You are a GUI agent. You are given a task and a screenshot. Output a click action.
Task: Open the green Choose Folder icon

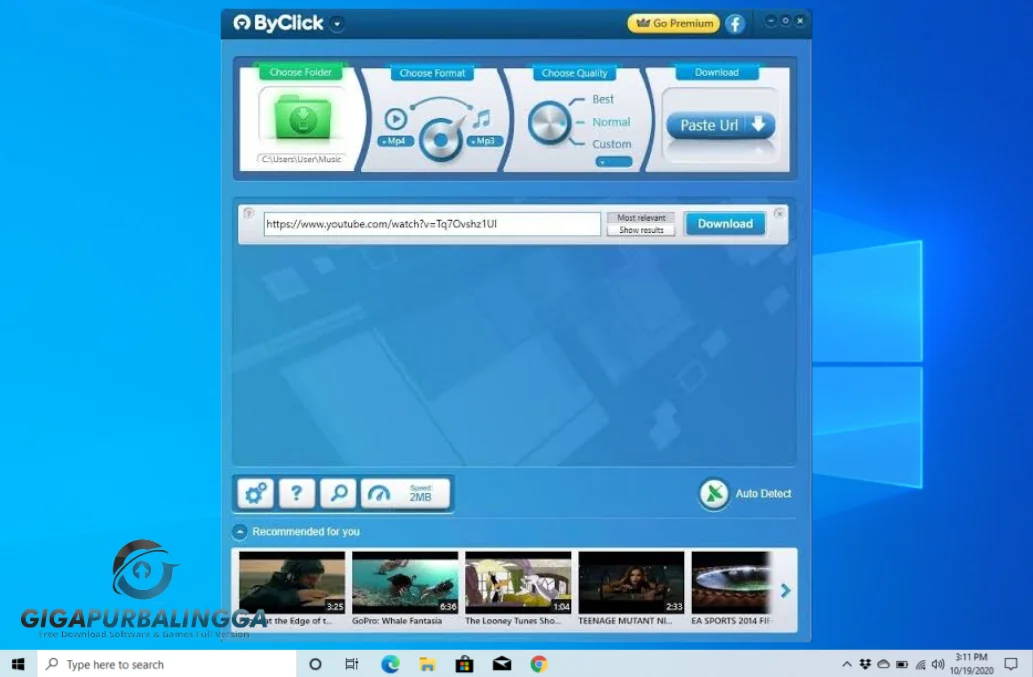pos(302,117)
